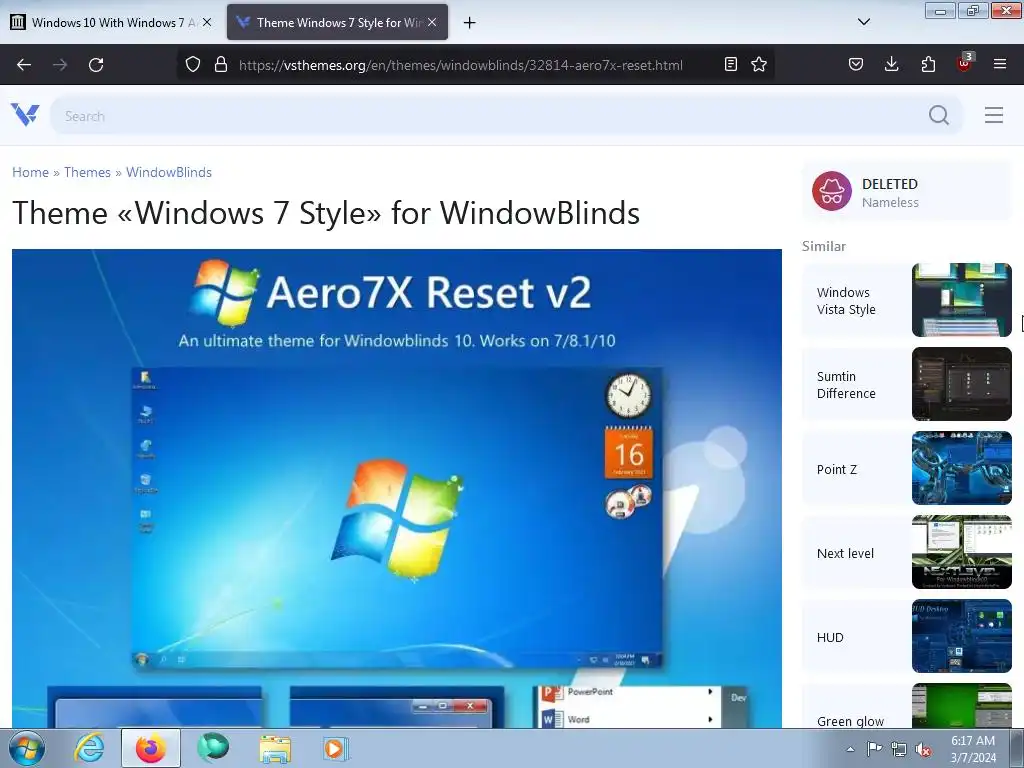Click the VSThemes logo
The height and width of the screenshot is (768, 1024).
tap(25, 115)
